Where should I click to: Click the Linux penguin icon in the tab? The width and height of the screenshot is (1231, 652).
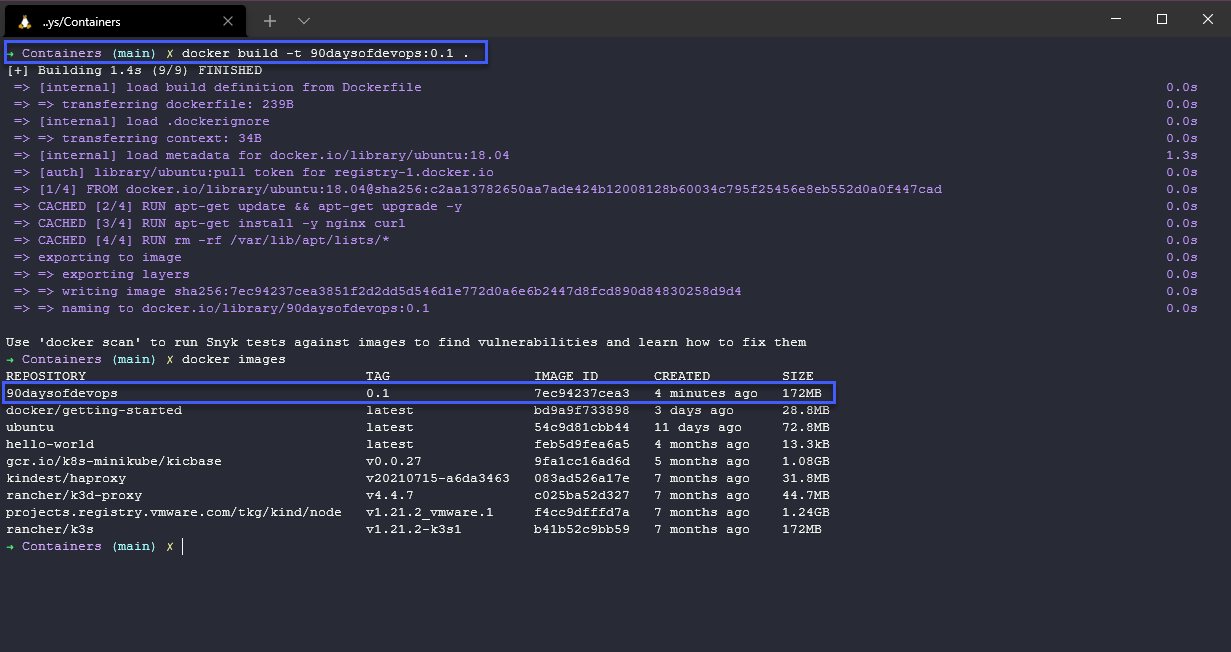(x=24, y=20)
